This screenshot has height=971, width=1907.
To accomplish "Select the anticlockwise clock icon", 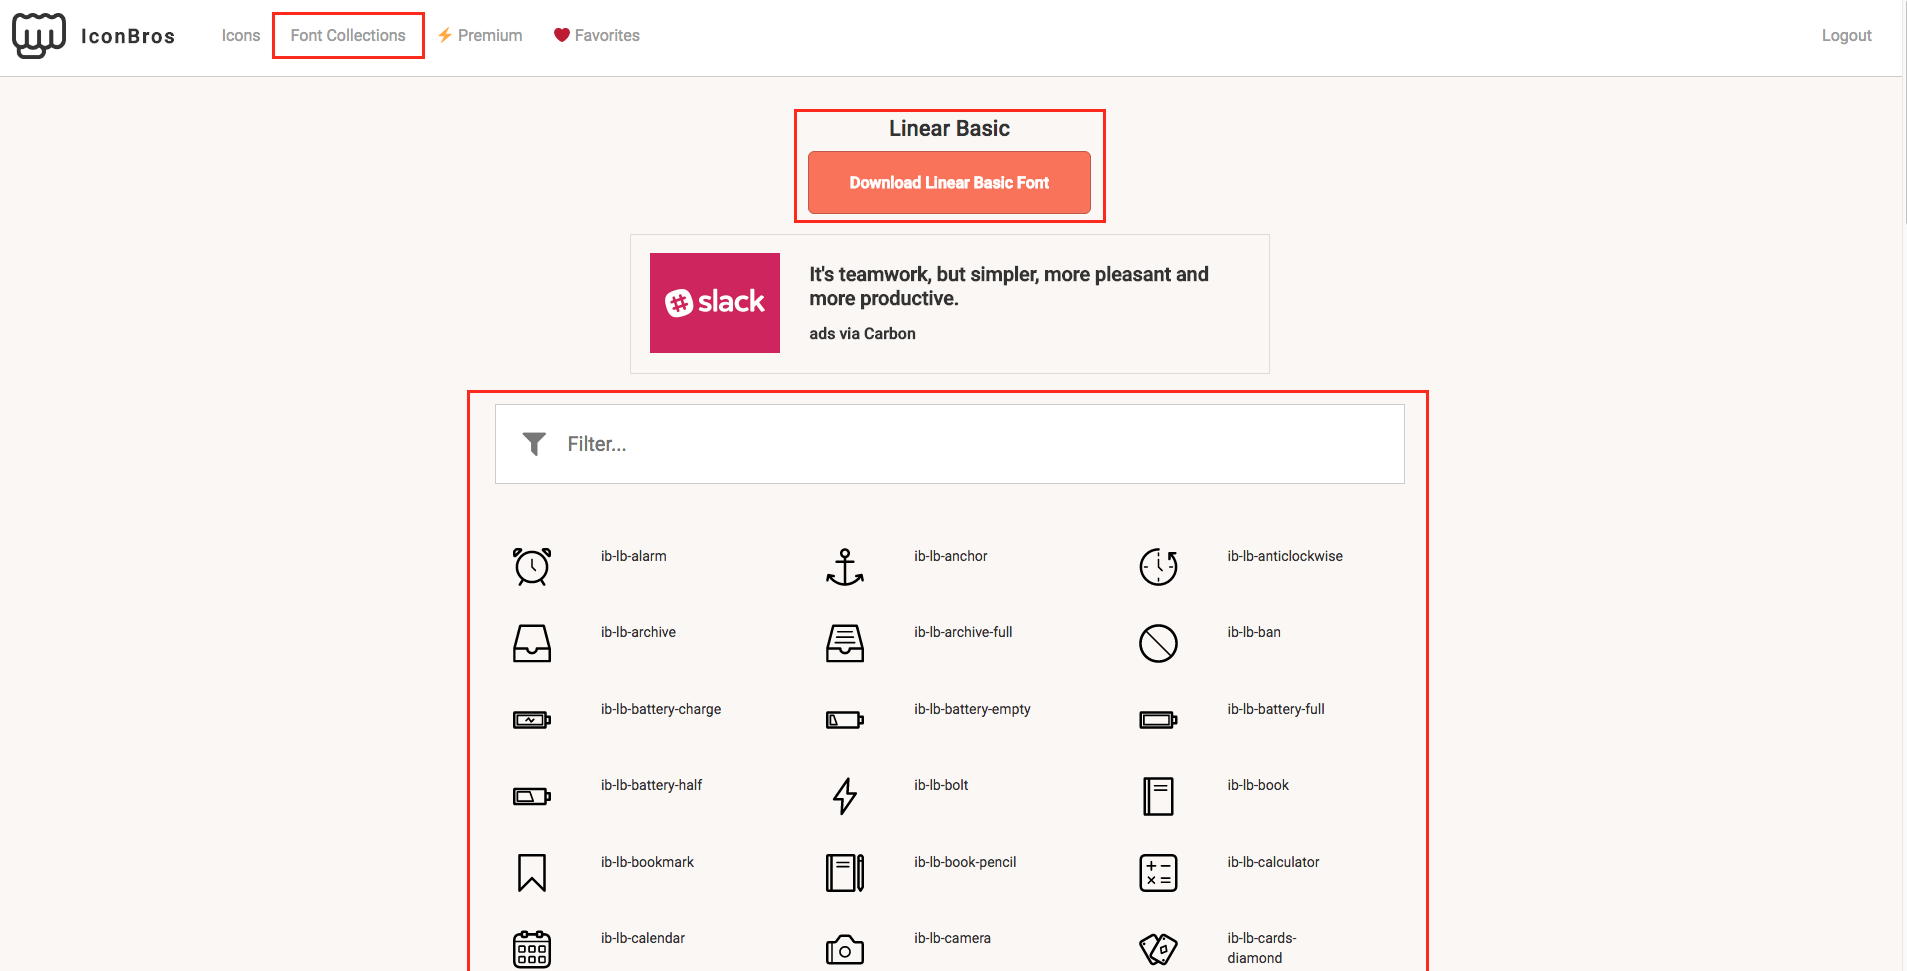I will [1158, 567].
